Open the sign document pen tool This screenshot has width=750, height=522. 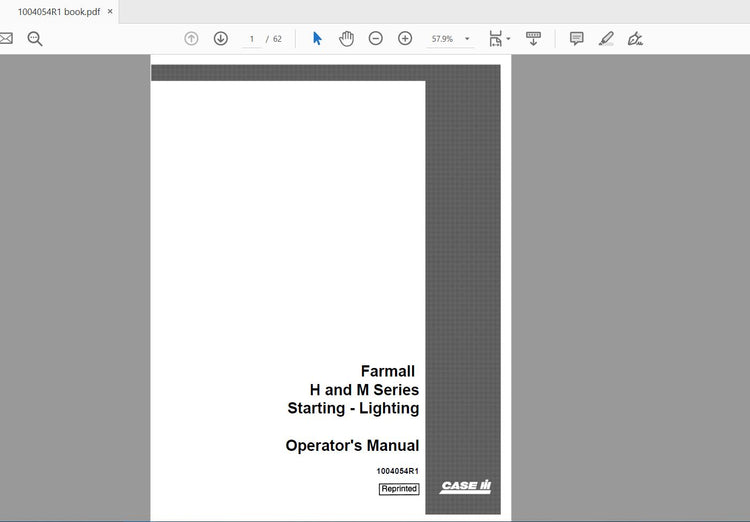635,38
